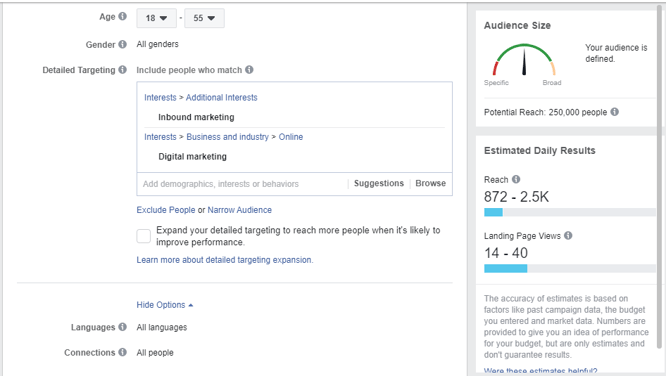
Task: Open the info icon next to Connections
Action: [x=122, y=352]
